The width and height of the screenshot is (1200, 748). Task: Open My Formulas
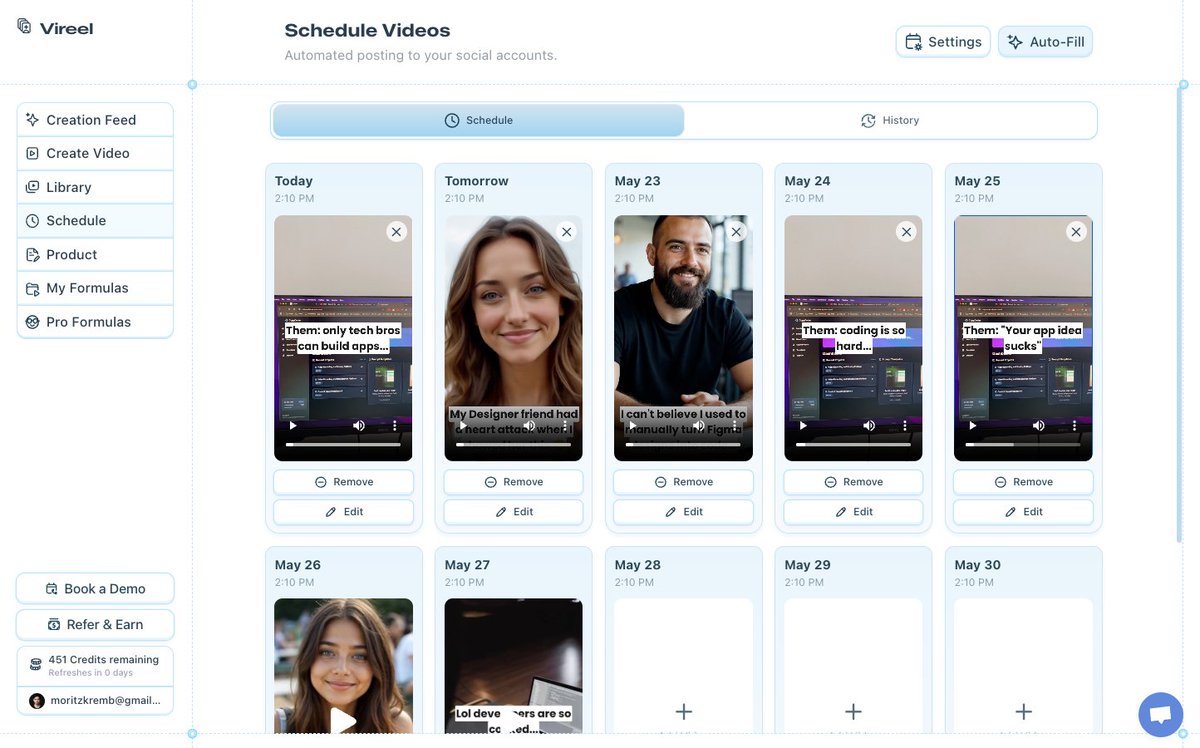(88, 287)
